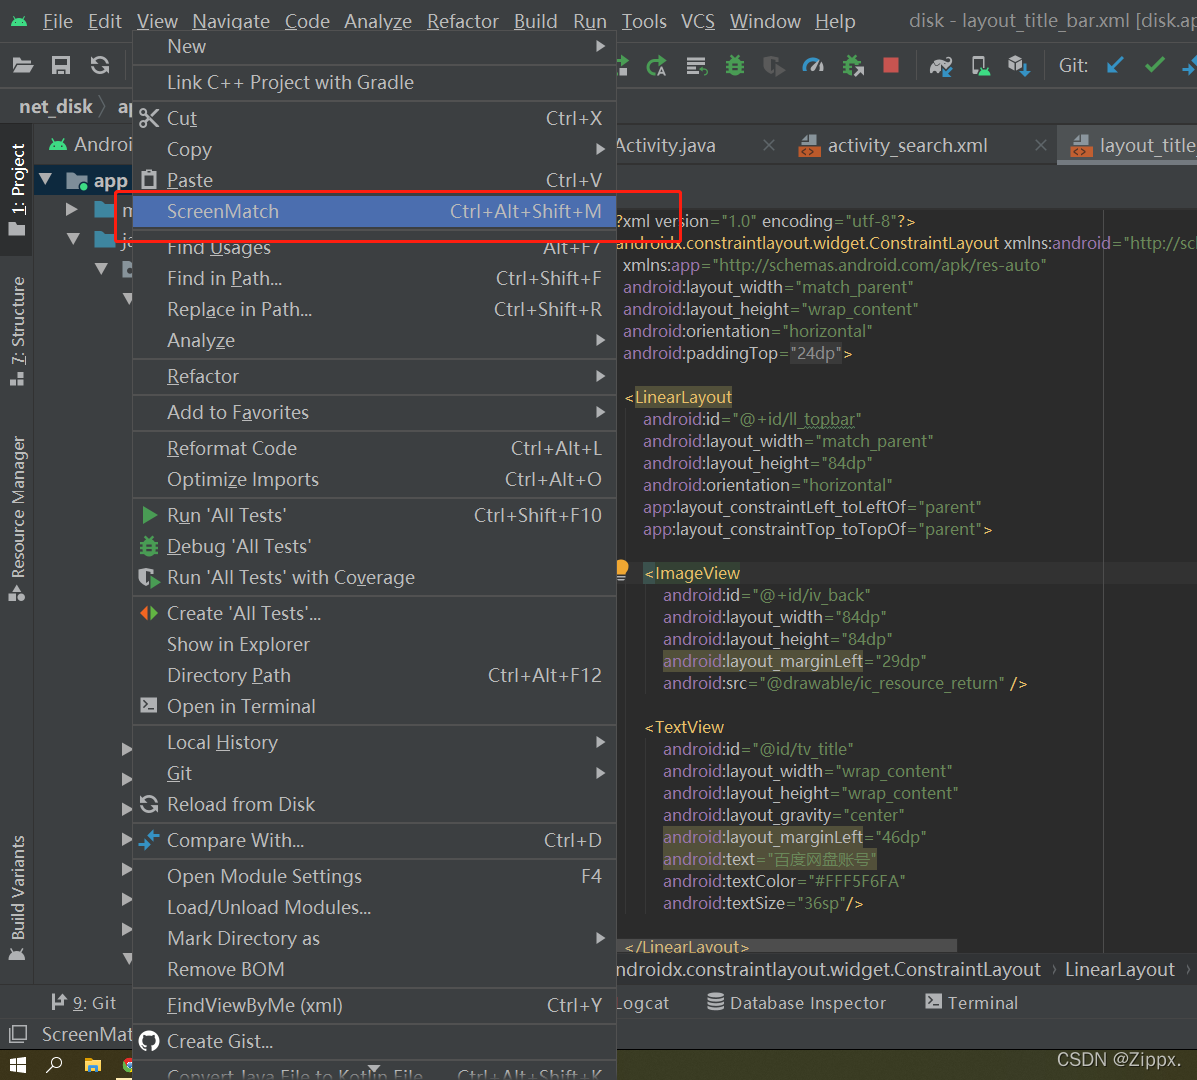Viewport: 1197px width, 1080px height.
Task: Select Open in Terminal menu entry
Action: (x=374, y=706)
